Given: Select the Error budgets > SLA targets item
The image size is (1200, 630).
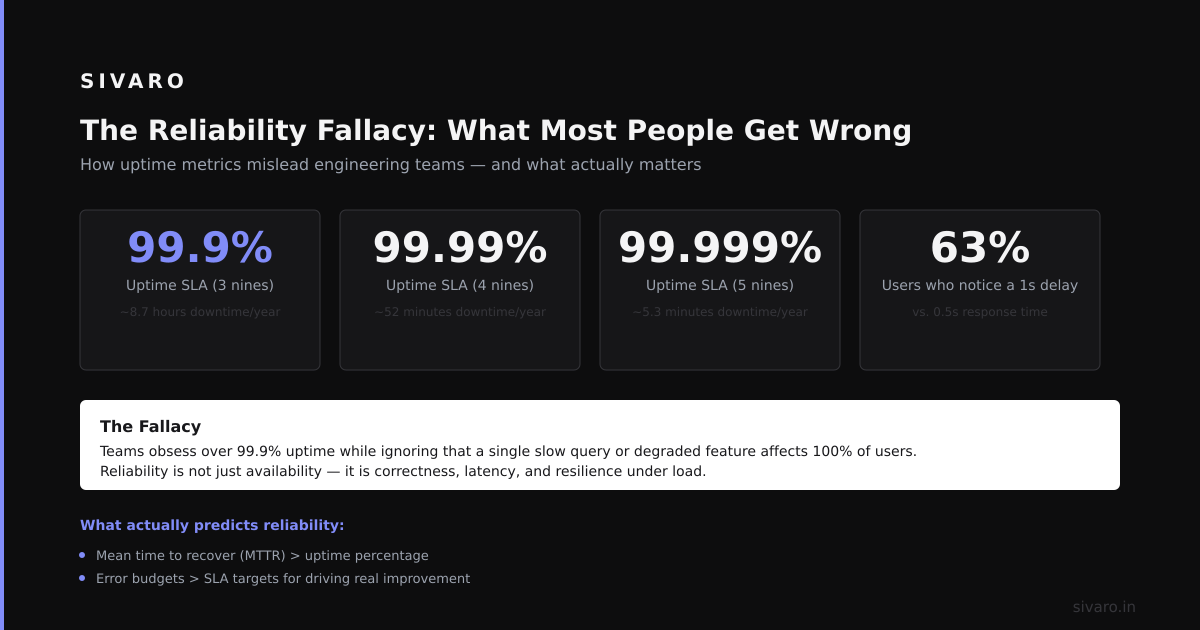Looking at the screenshot, I should point(283,579).
